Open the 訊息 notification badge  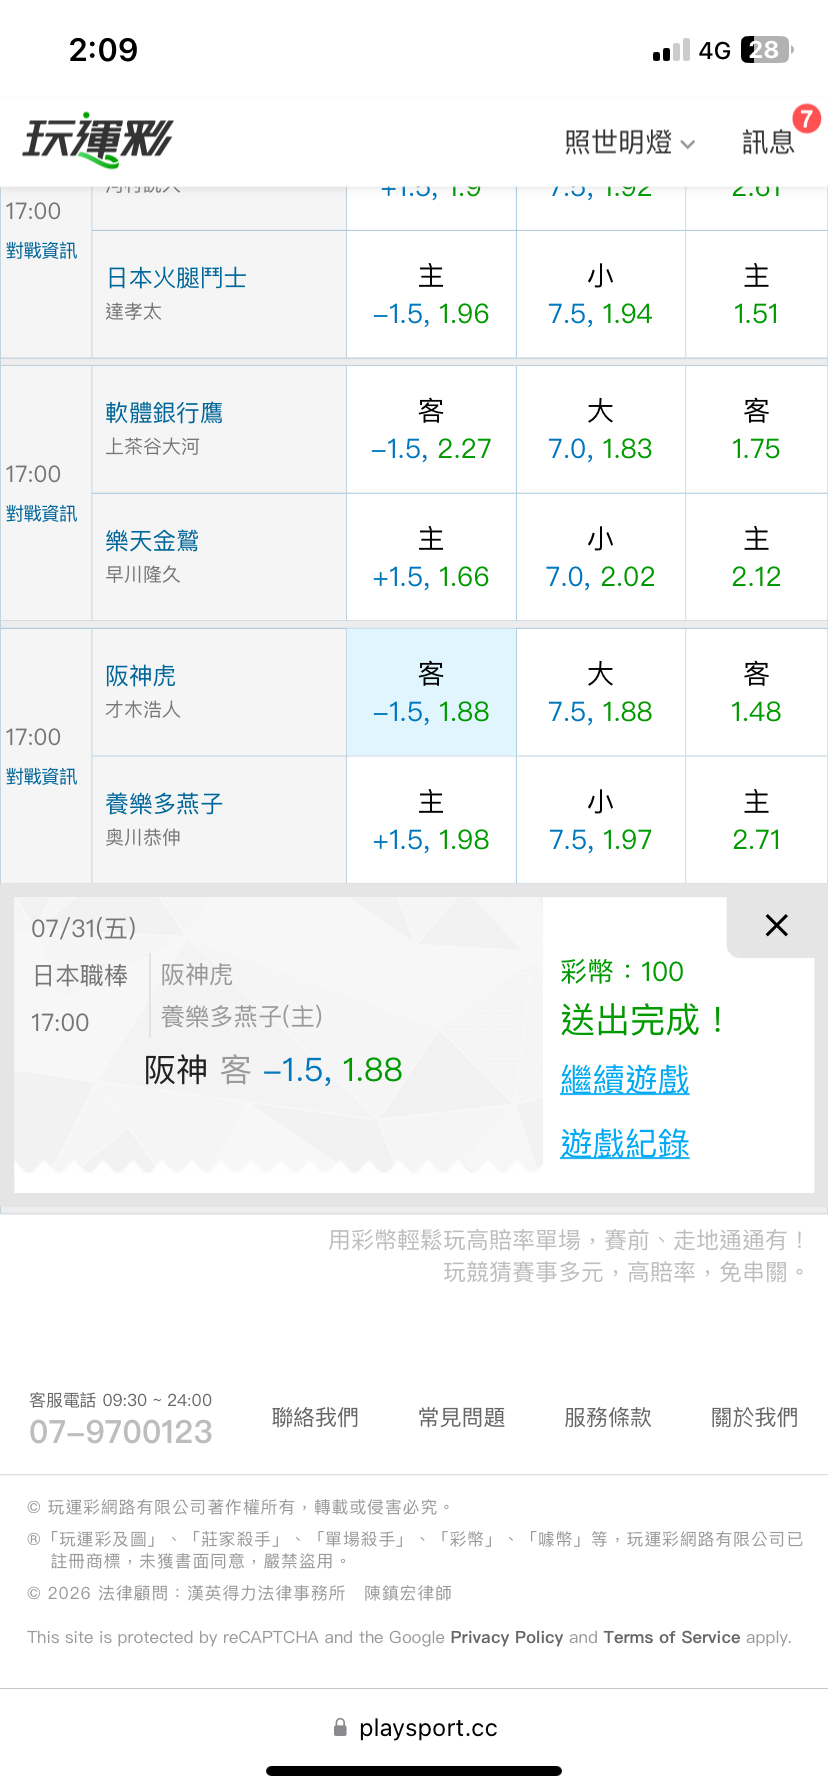coord(806,119)
